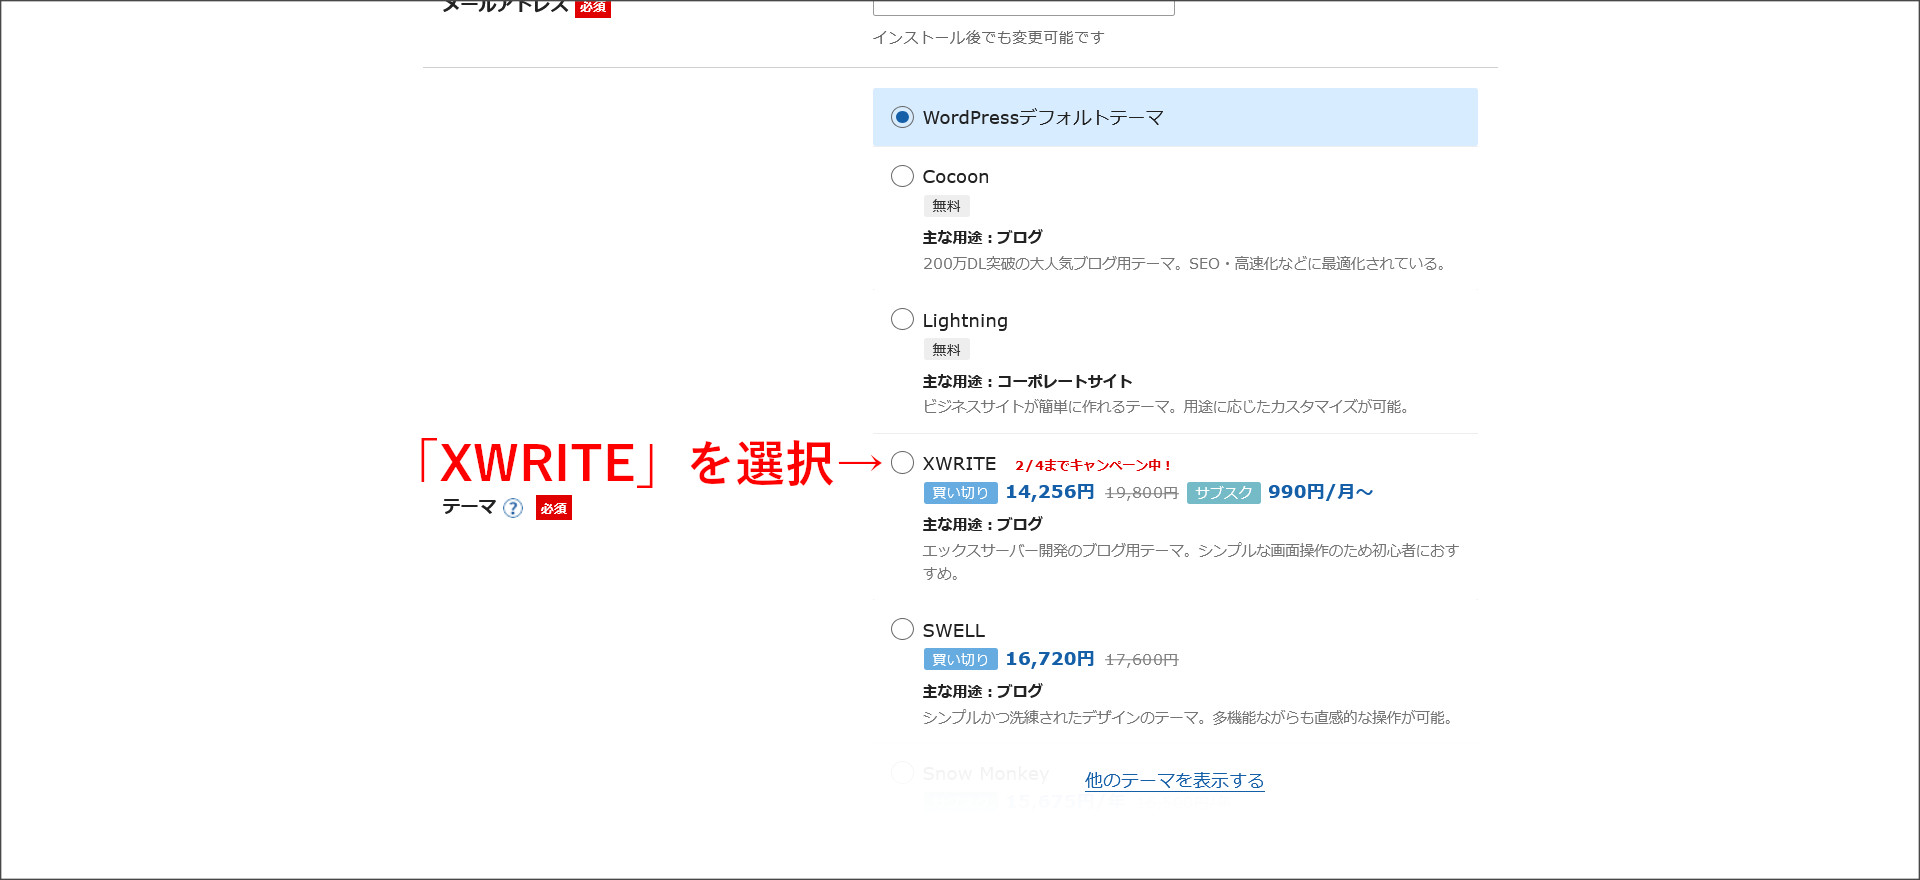This screenshot has width=1920, height=880.
Task: Click the 16,720円 SWELL price
Action: pos(1050,659)
